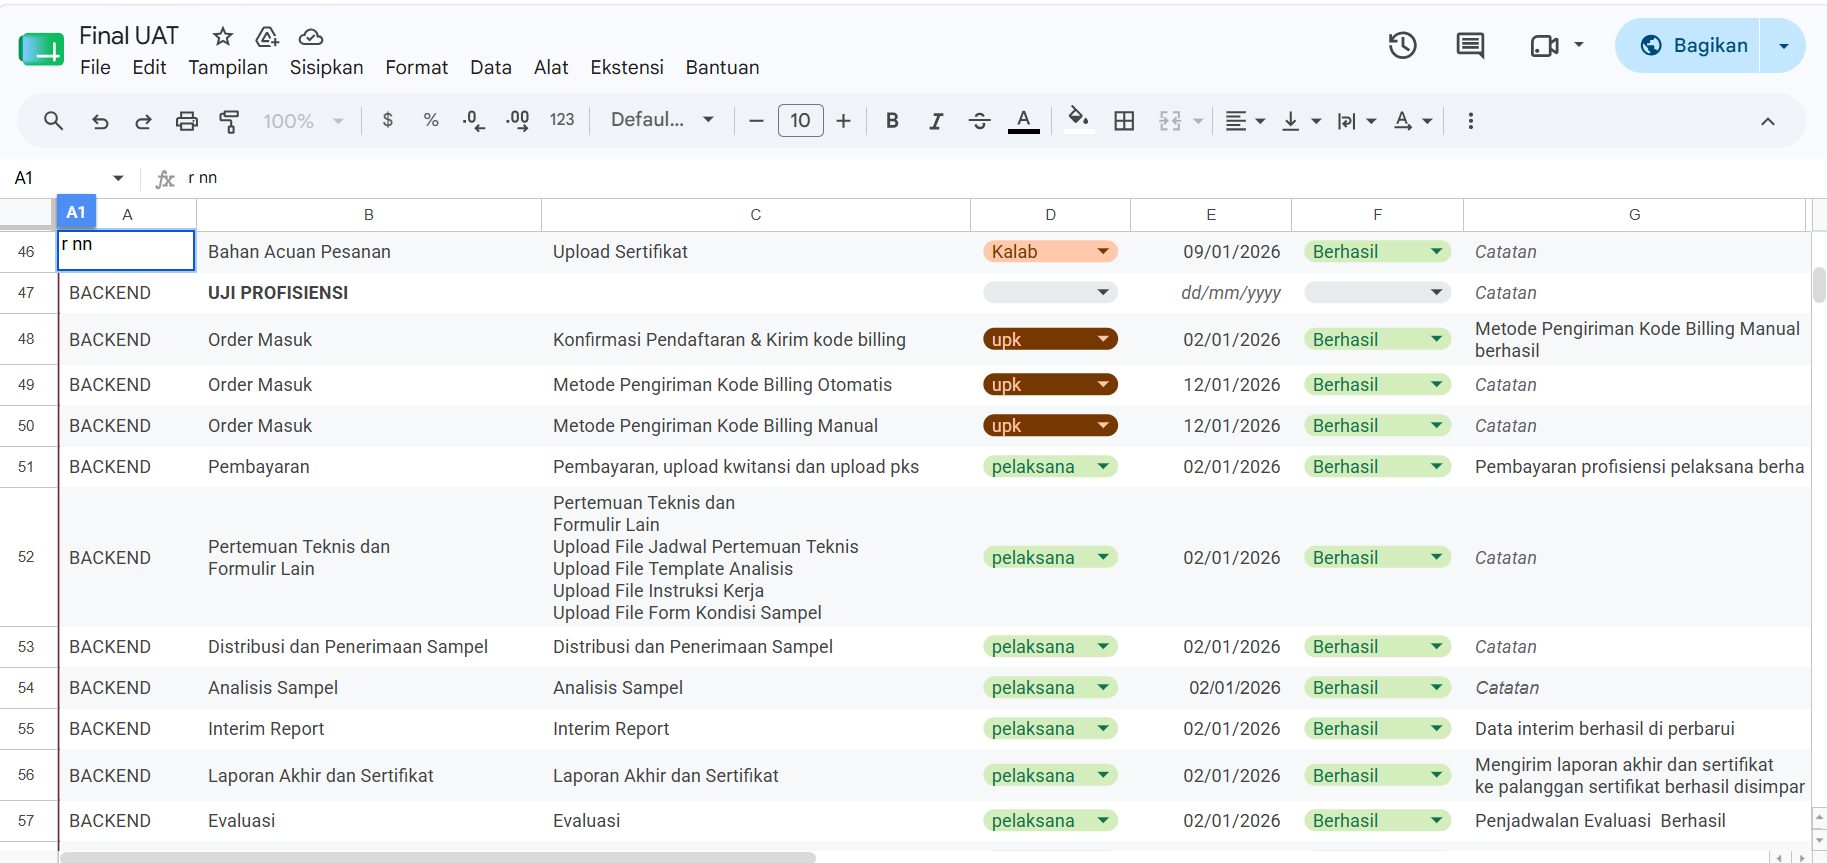Activate the paint format tool

[229, 121]
